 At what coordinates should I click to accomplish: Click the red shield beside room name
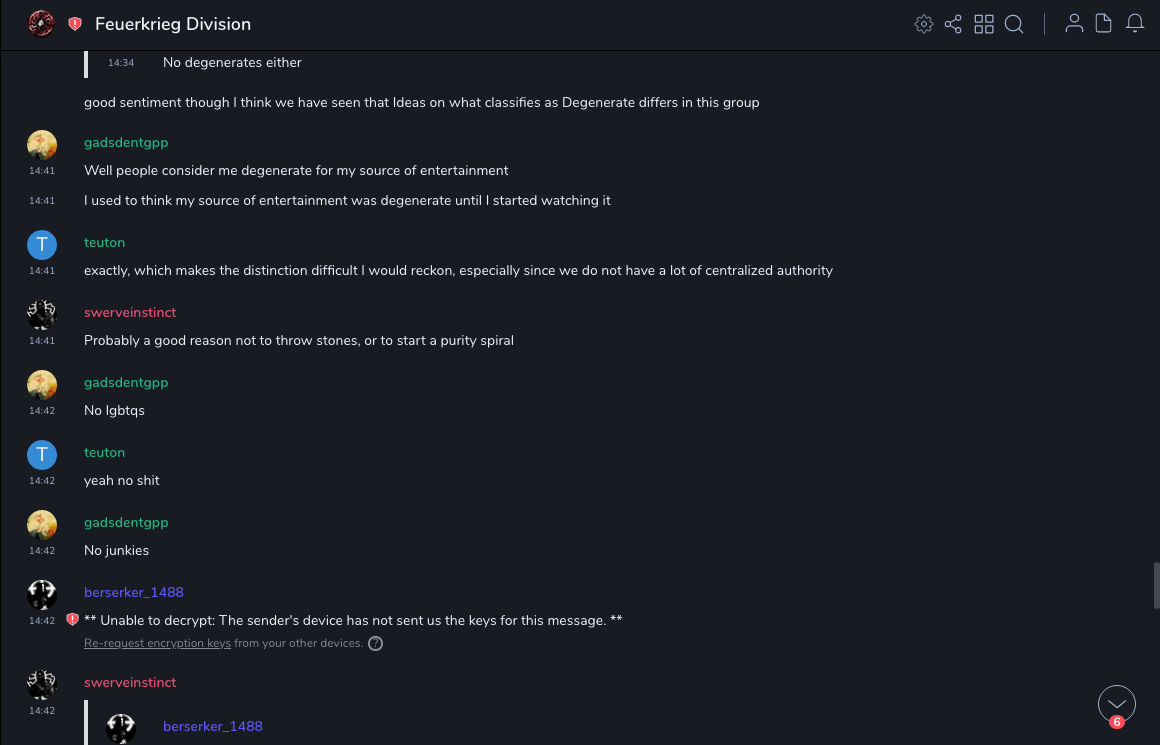[x=75, y=24]
